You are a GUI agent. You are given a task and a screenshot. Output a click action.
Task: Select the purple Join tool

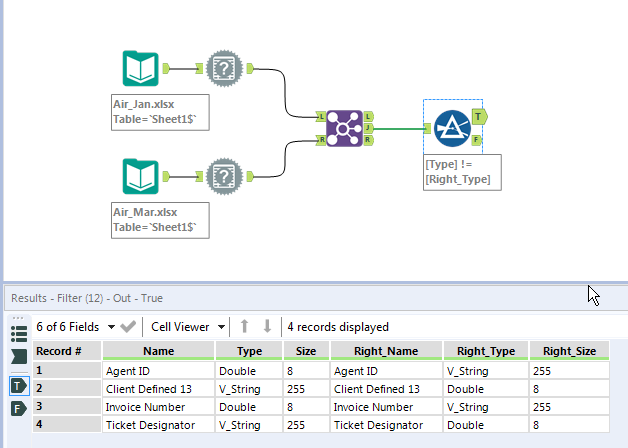(x=344, y=129)
